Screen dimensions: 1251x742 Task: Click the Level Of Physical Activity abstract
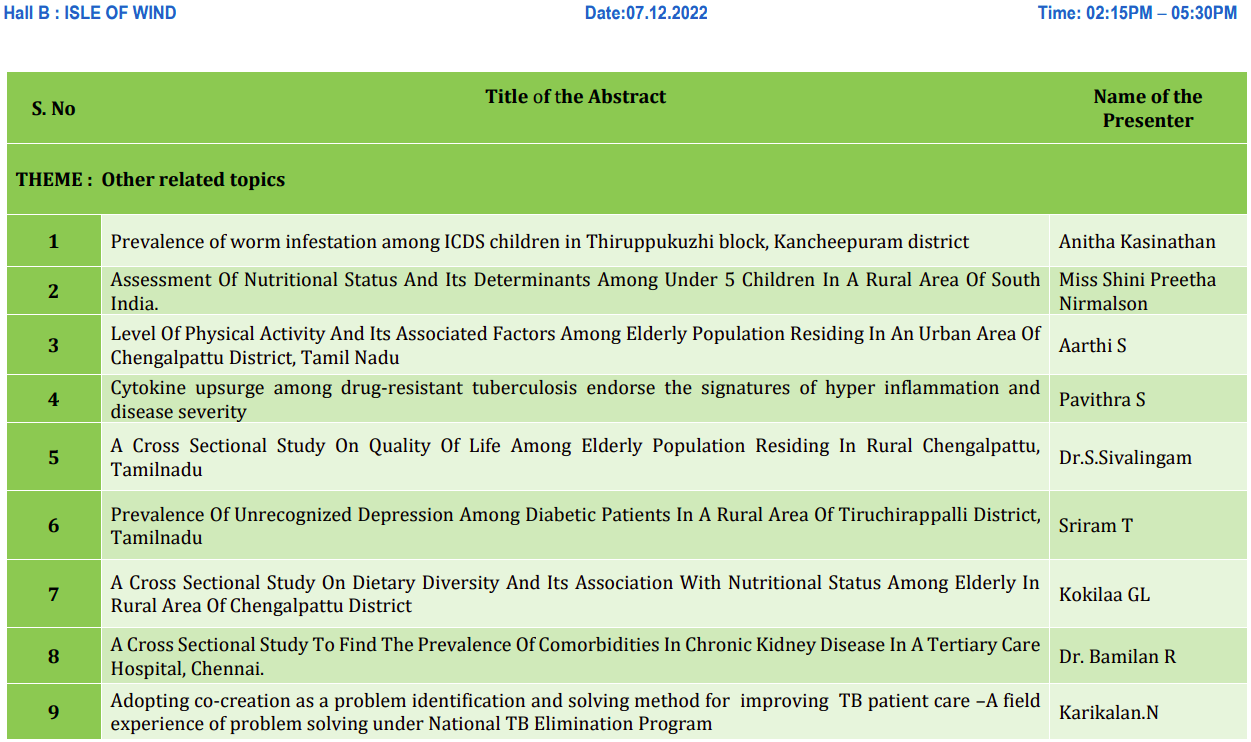coord(575,345)
